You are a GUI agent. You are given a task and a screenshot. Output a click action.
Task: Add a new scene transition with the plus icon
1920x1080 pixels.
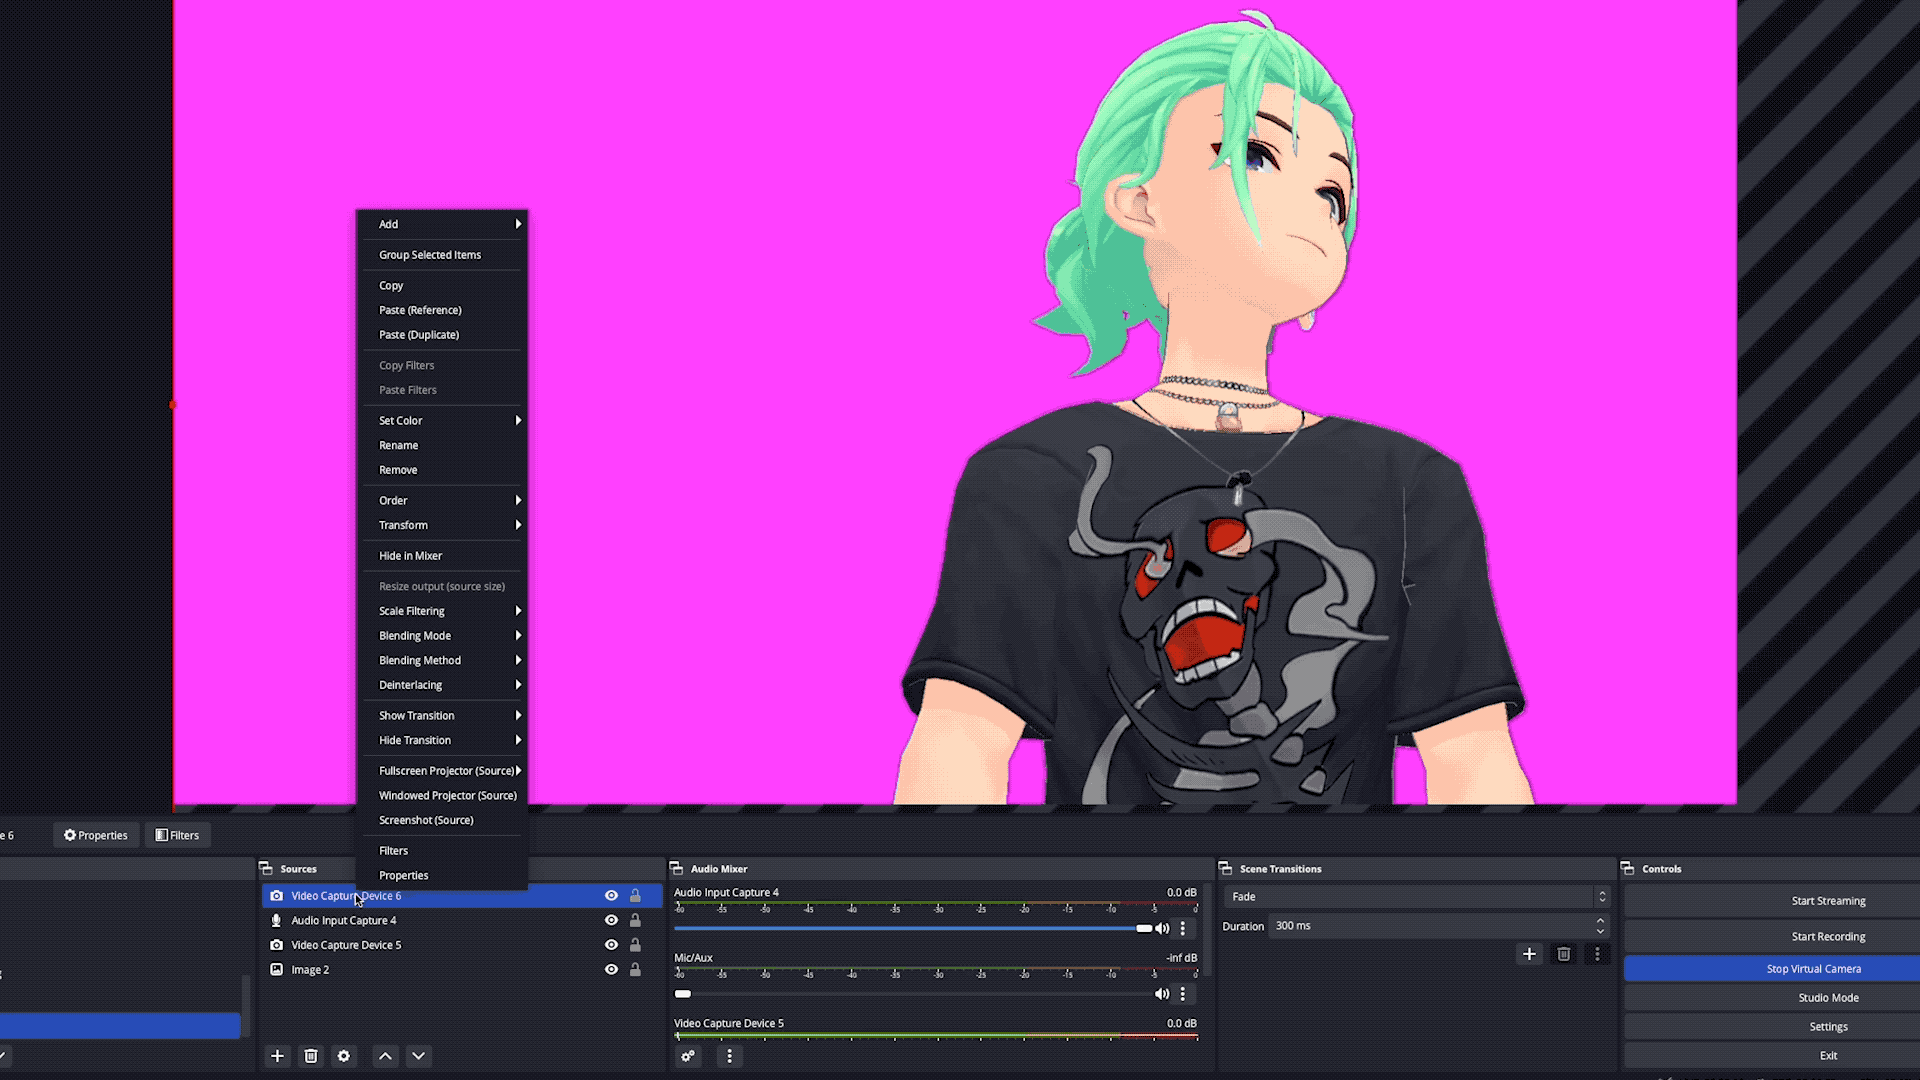(x=1529, y=954)
